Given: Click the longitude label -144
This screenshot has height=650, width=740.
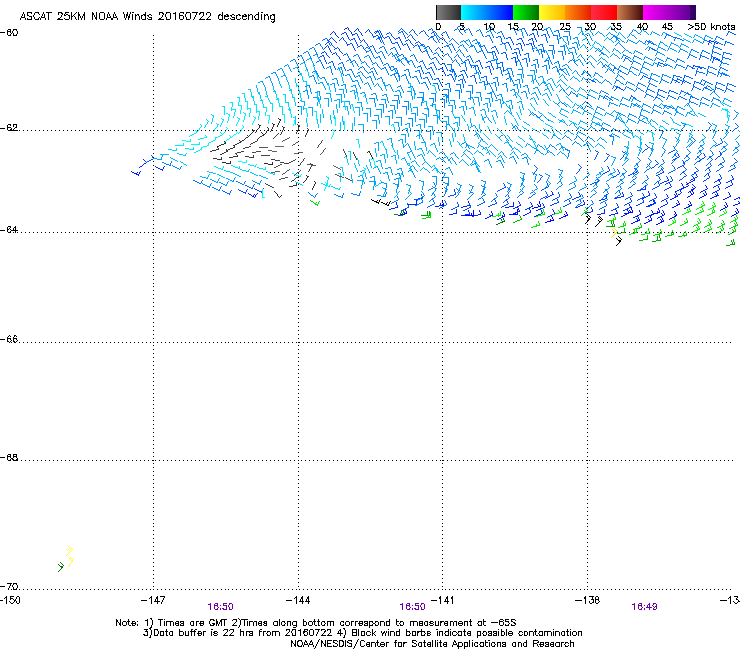Looking at the screenshot, I should pos(298,600).
